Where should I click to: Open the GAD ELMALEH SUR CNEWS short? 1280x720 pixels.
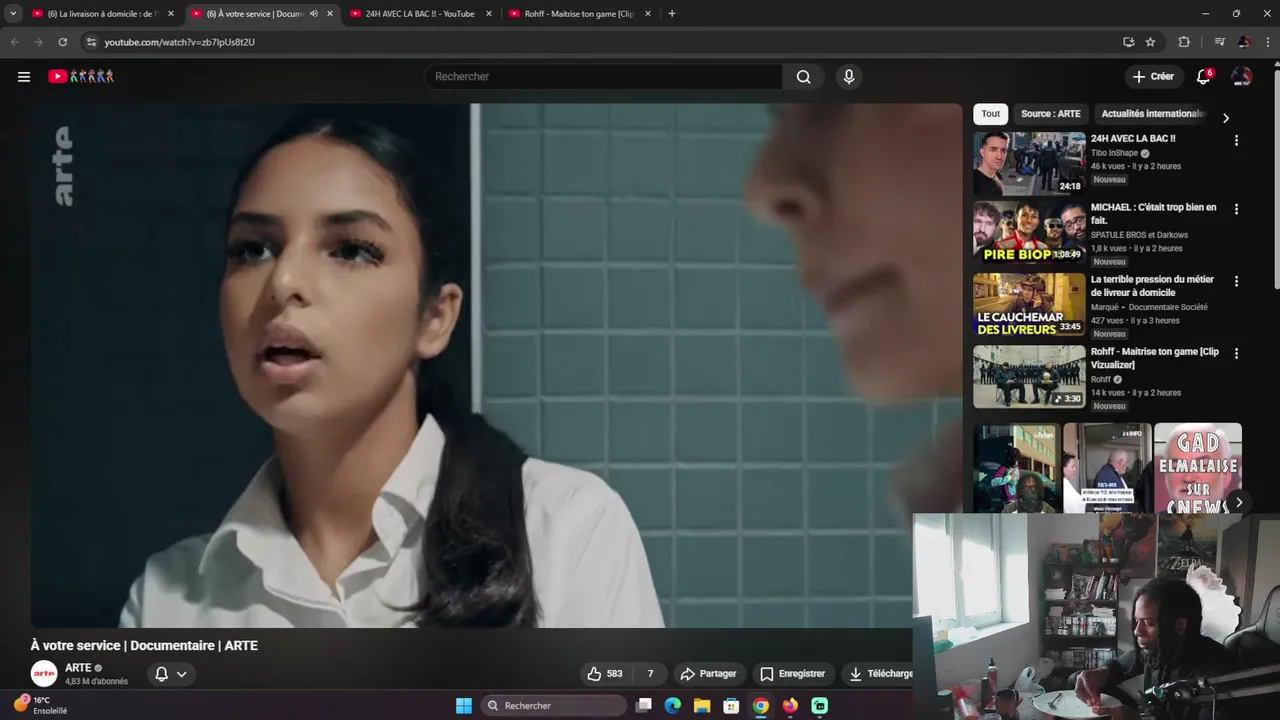1197,468
